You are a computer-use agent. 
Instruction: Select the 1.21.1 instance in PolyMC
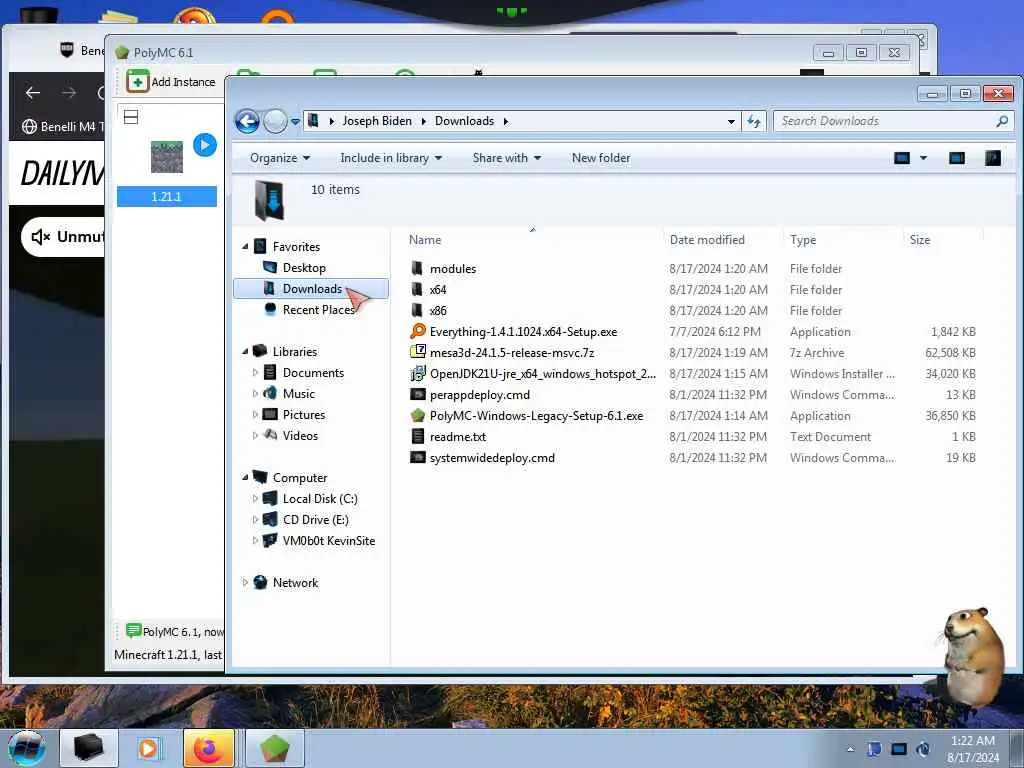pyautogui.click(x=167, y=197)
